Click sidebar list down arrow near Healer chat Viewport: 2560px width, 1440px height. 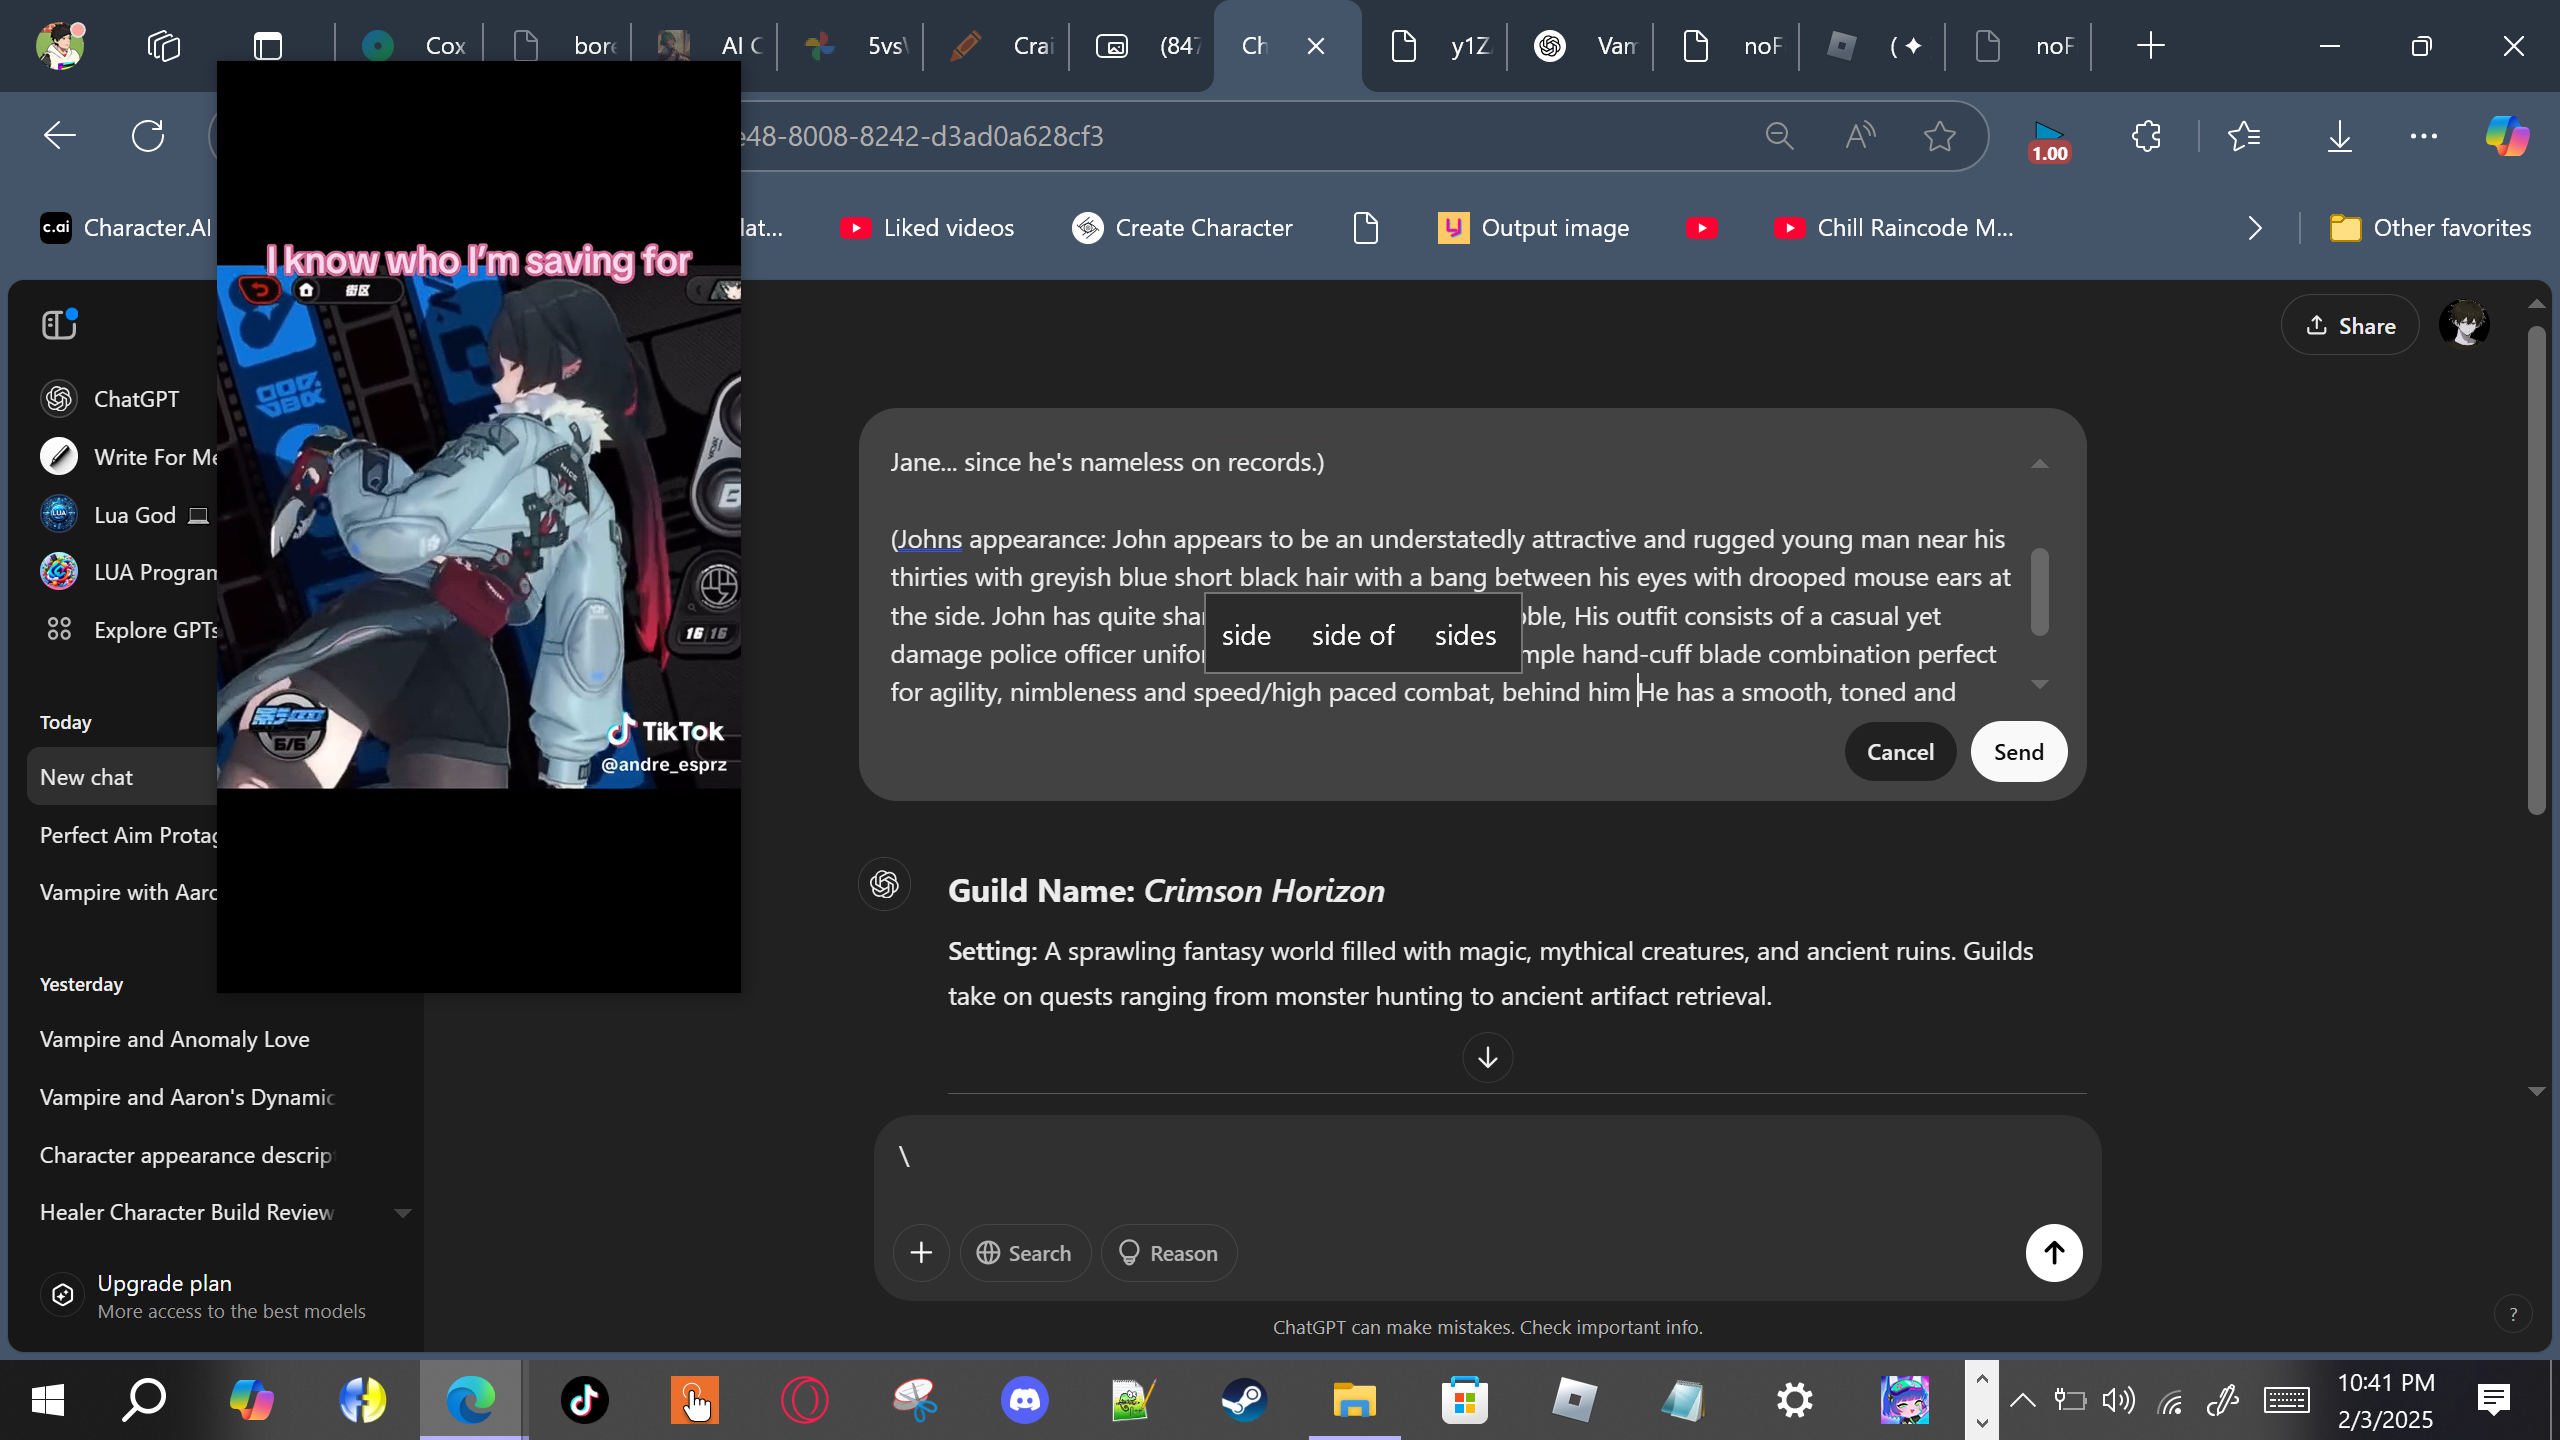[x=403, y=1213]
